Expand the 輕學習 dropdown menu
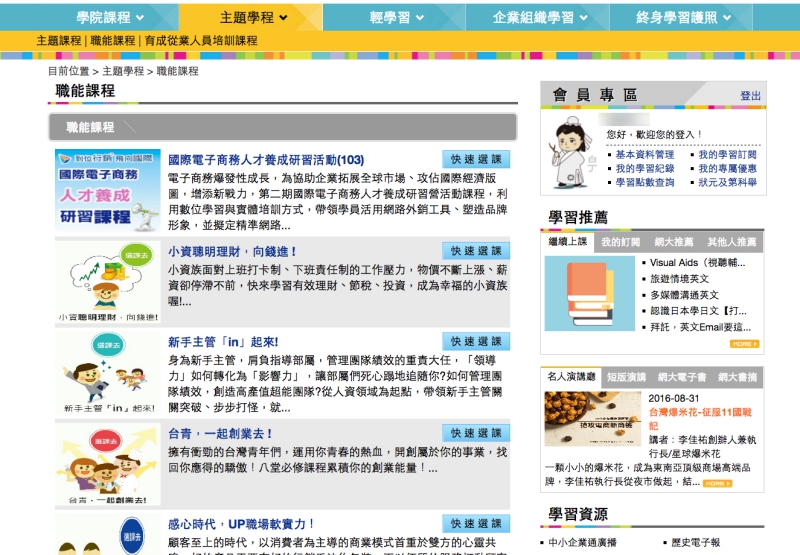Screen dimensions: 800x555 click(396, 18)
